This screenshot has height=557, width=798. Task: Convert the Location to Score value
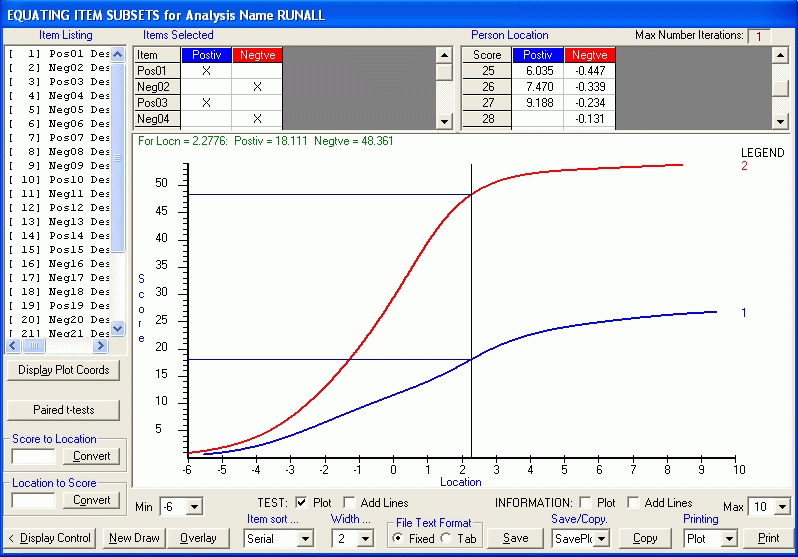tap(93, 500)
